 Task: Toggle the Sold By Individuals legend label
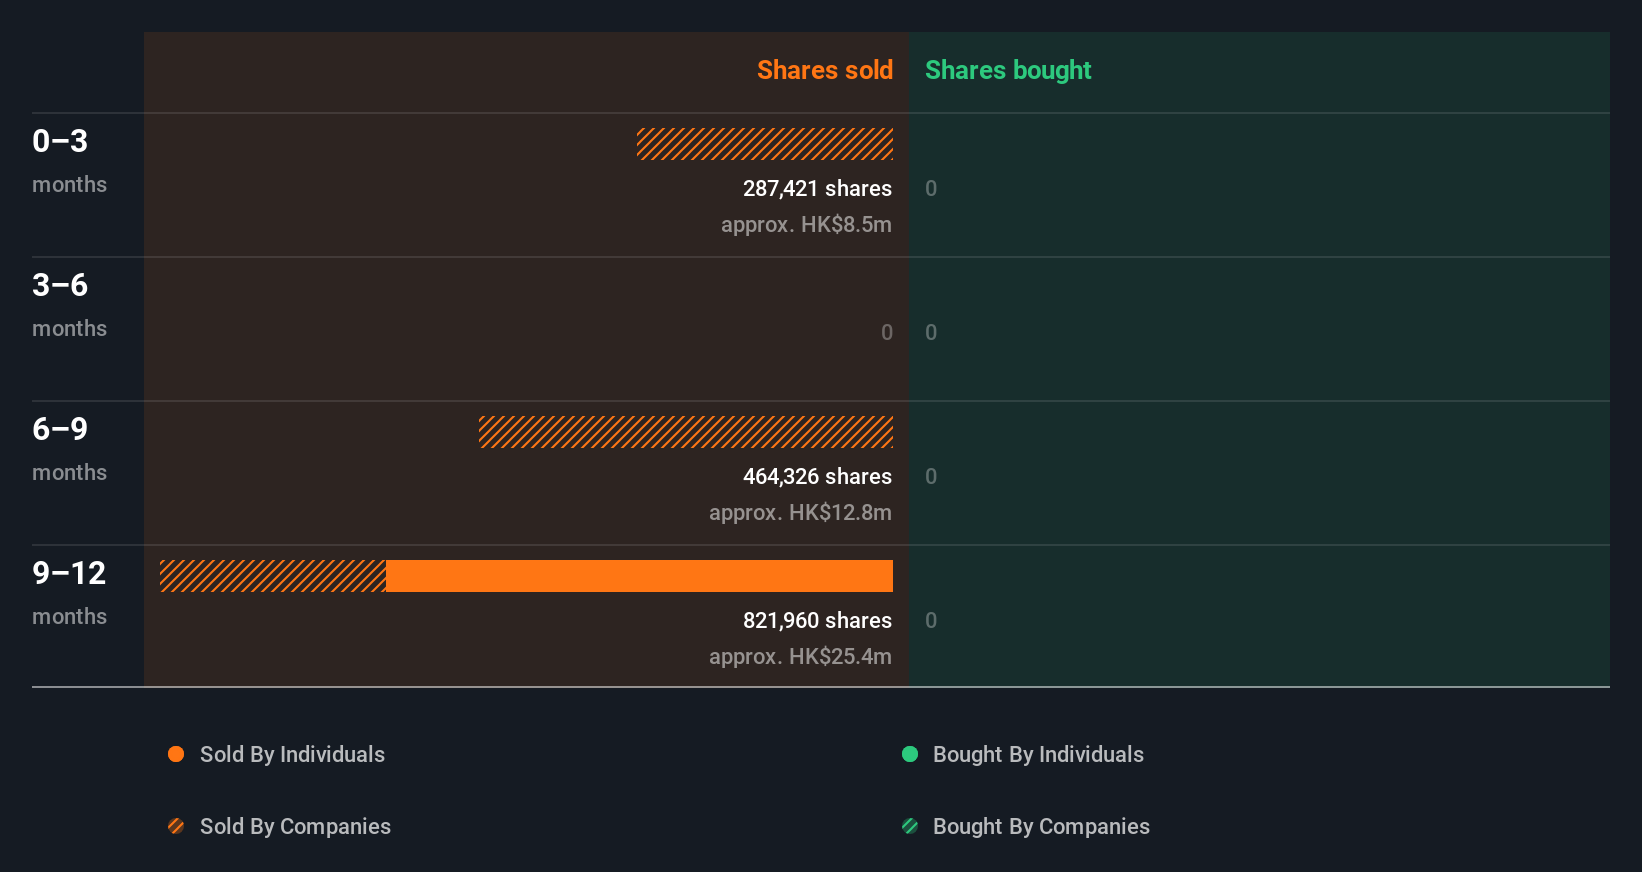point(292,754)
